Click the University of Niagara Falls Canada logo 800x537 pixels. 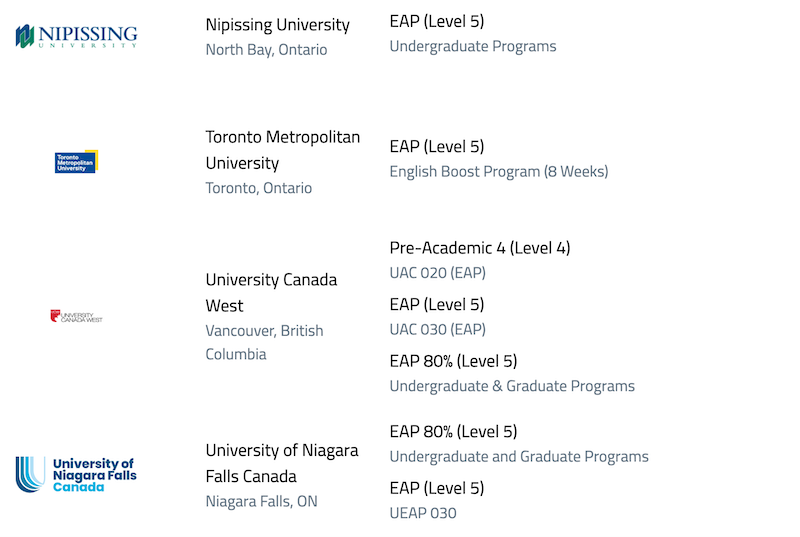[77, 475]
